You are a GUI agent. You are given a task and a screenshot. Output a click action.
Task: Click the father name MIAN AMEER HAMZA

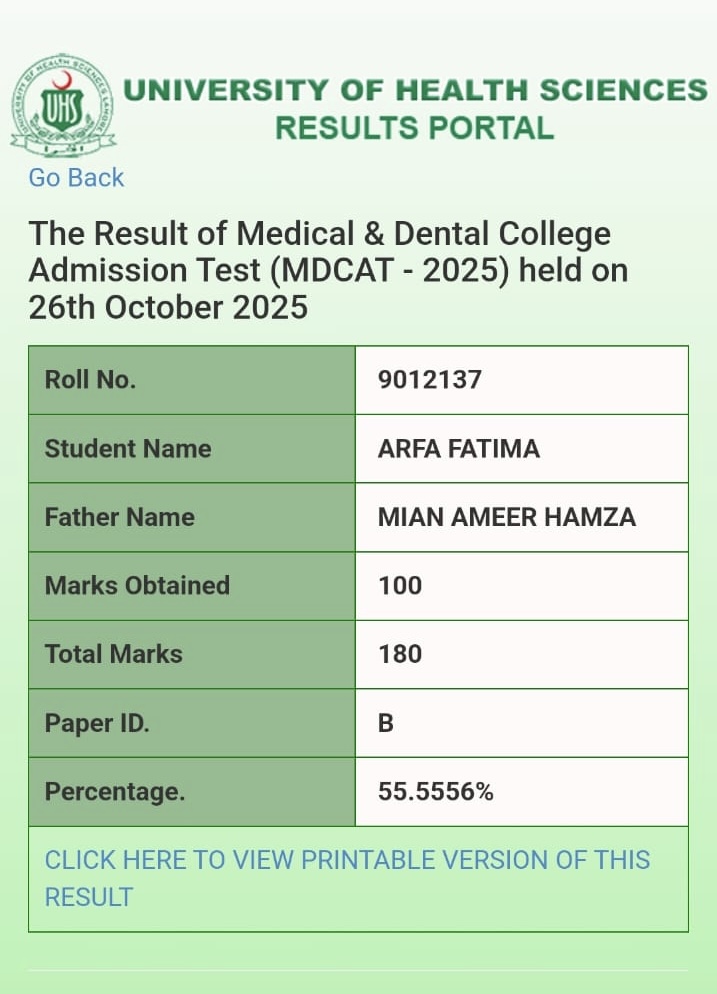tap(507, 517)
